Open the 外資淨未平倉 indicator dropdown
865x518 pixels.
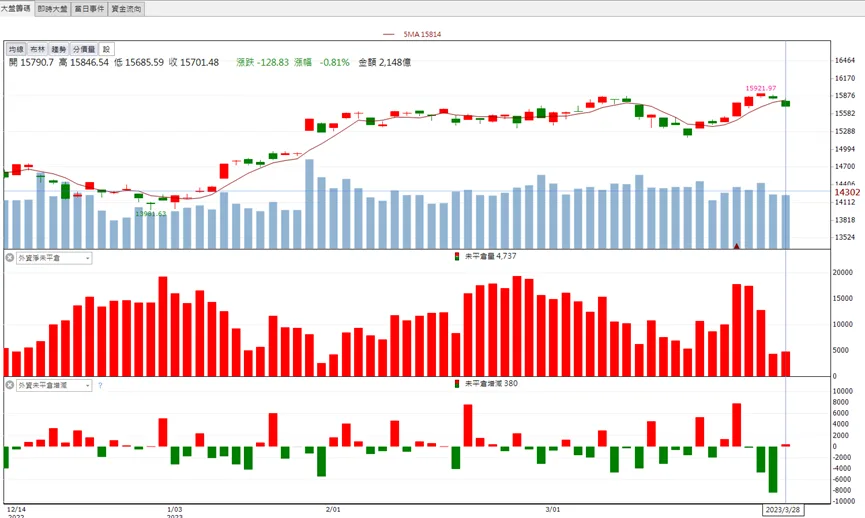click(54, 258)
